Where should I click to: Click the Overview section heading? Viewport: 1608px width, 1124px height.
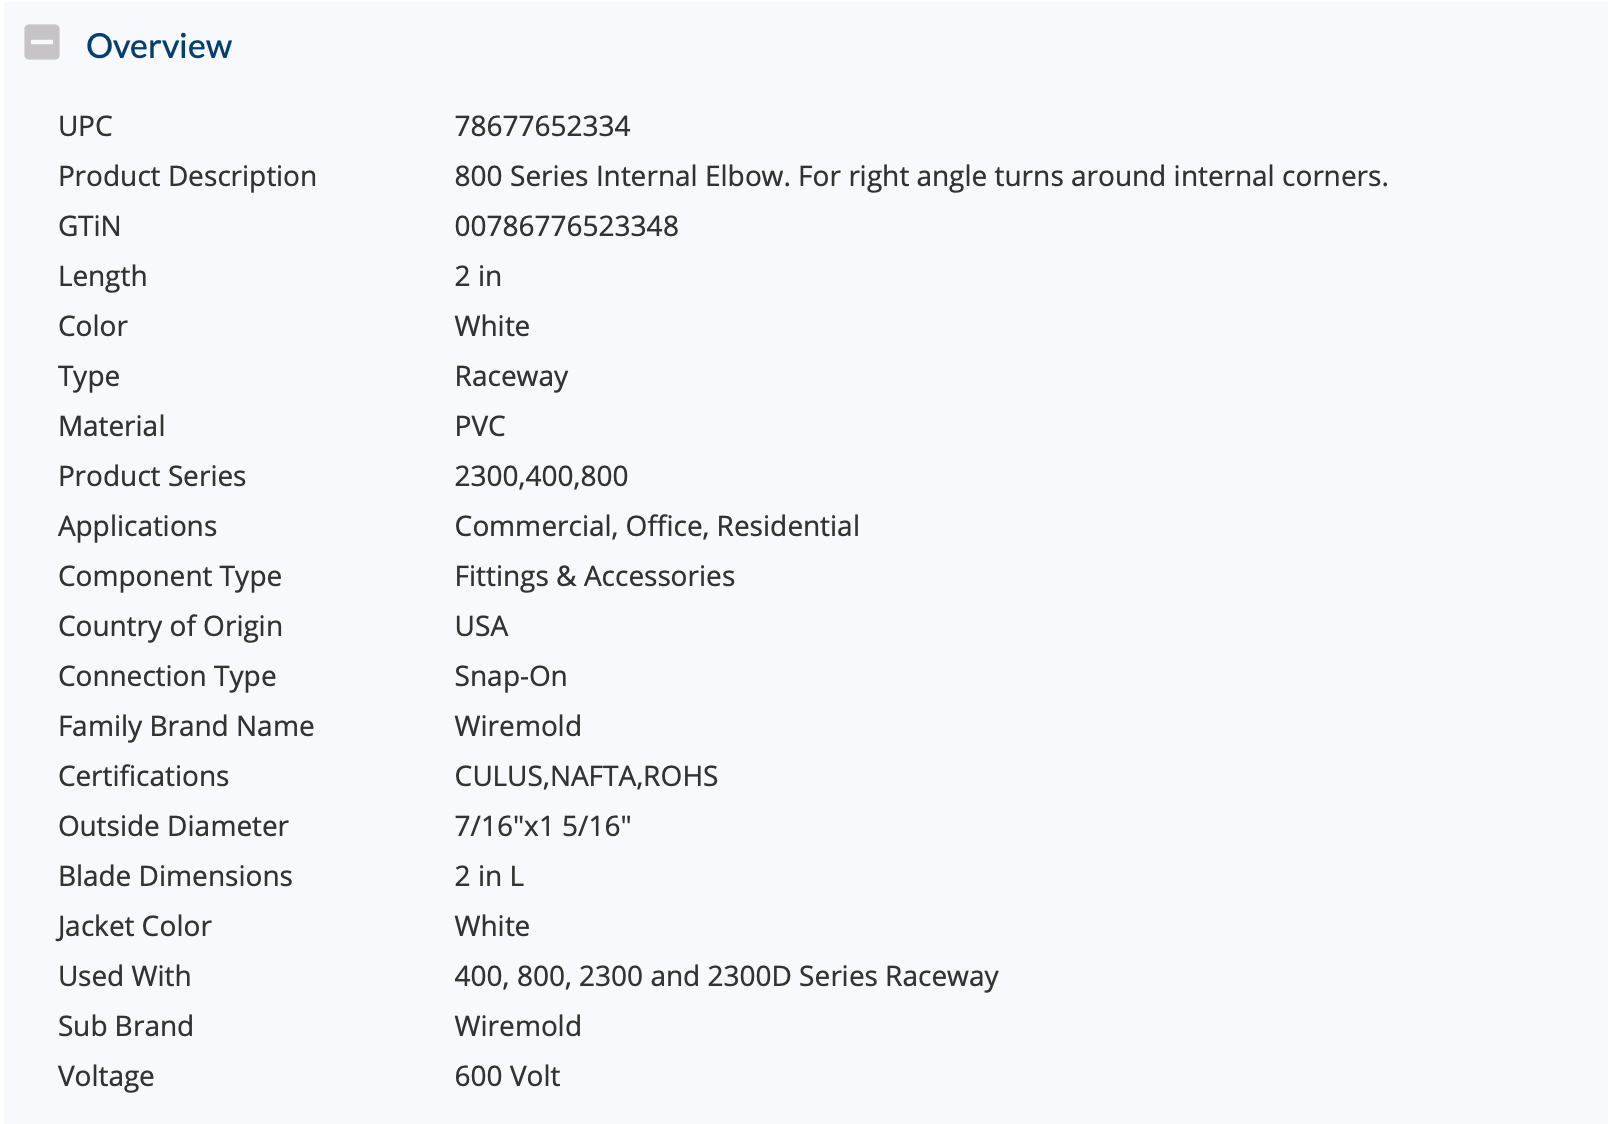158,46
